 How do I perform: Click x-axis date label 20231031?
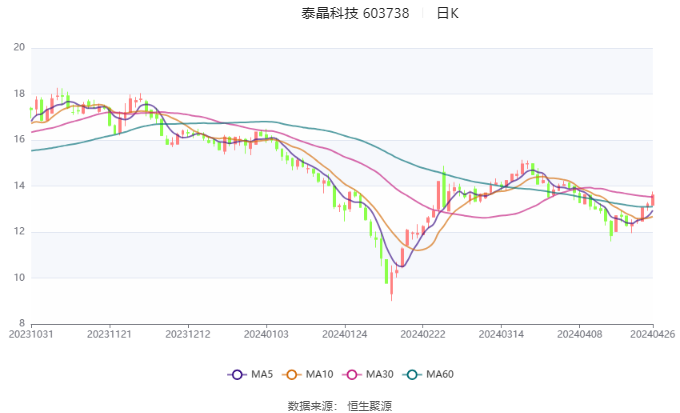(31, 334)
